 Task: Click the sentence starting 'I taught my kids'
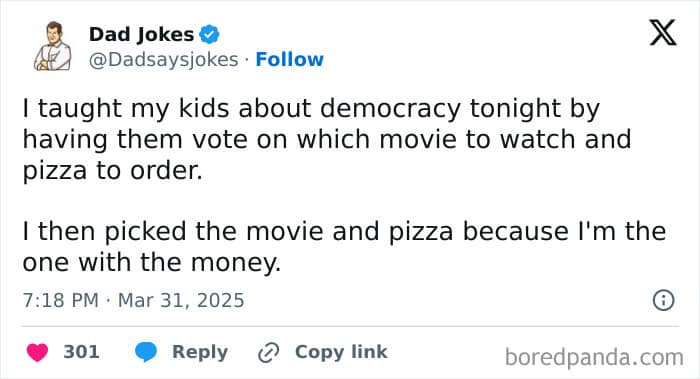tap(327, 139)
